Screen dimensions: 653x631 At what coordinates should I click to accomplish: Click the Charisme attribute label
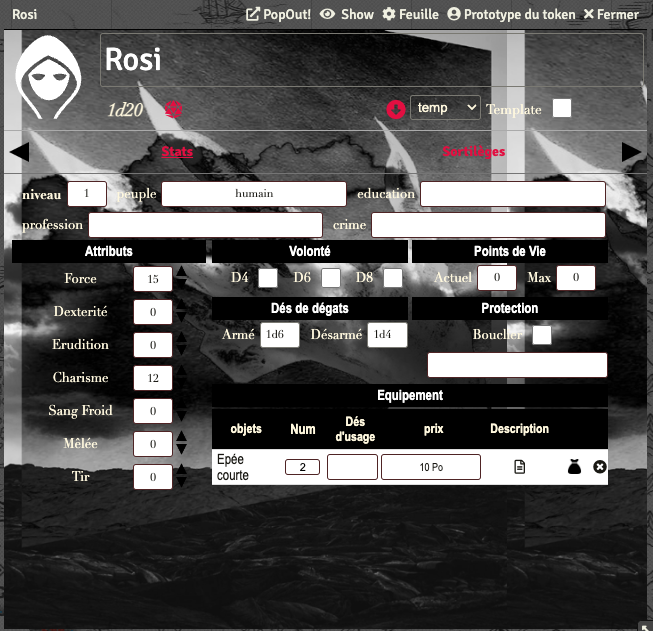coord(80,377)
